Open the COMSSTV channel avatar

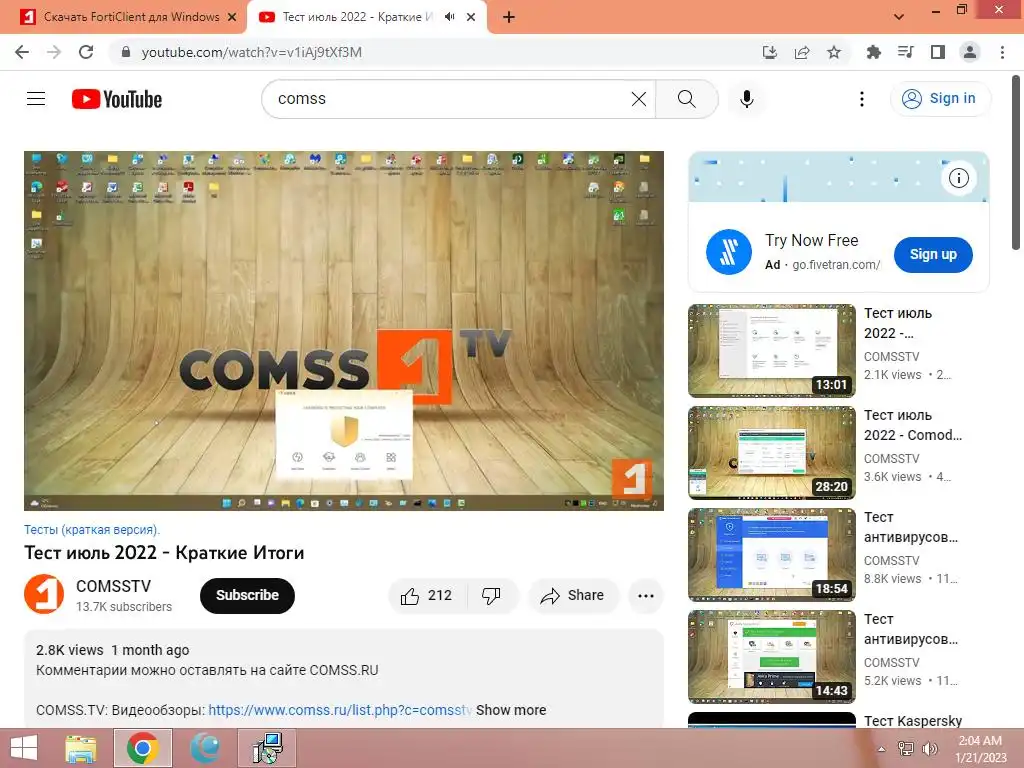pyautogui.click(x=44, y=594)
